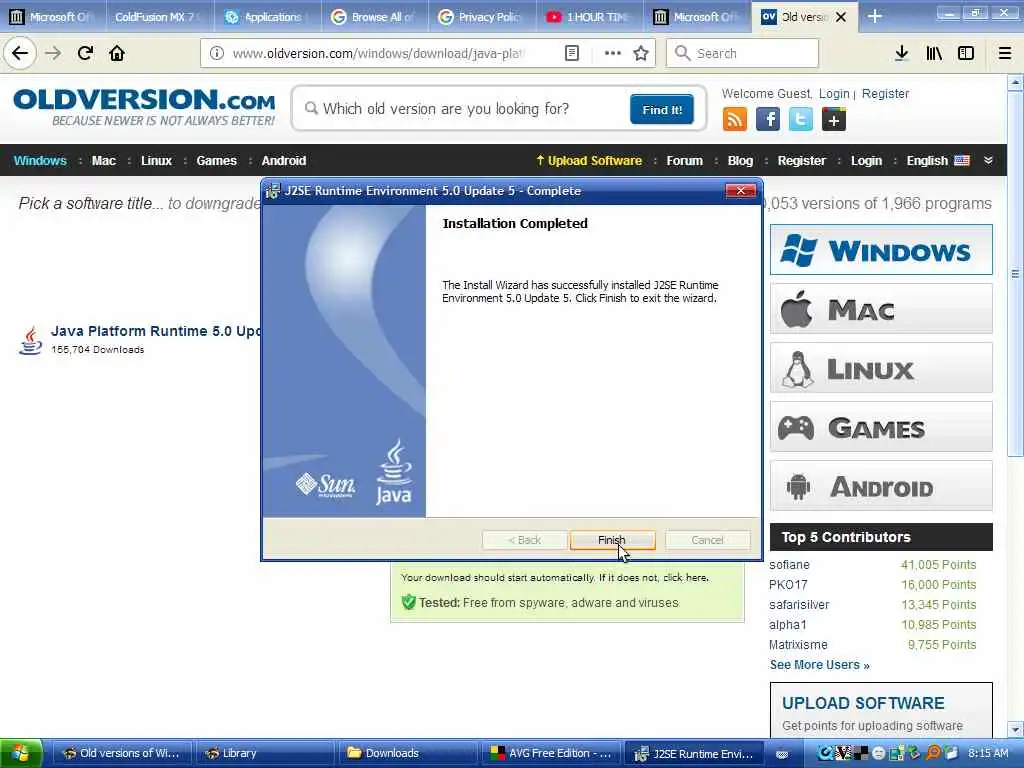Click the sofiane contributor name

click(x=789, y=565)
